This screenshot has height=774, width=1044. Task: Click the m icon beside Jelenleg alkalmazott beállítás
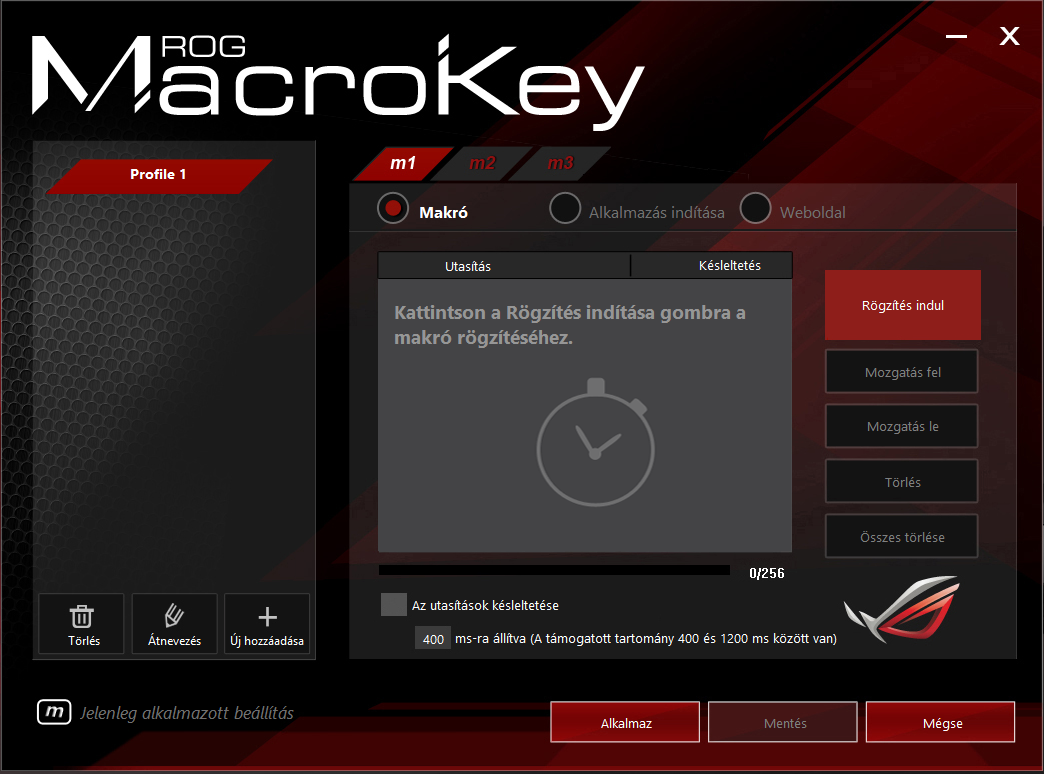pyautogui.click(x=54, y=712)
